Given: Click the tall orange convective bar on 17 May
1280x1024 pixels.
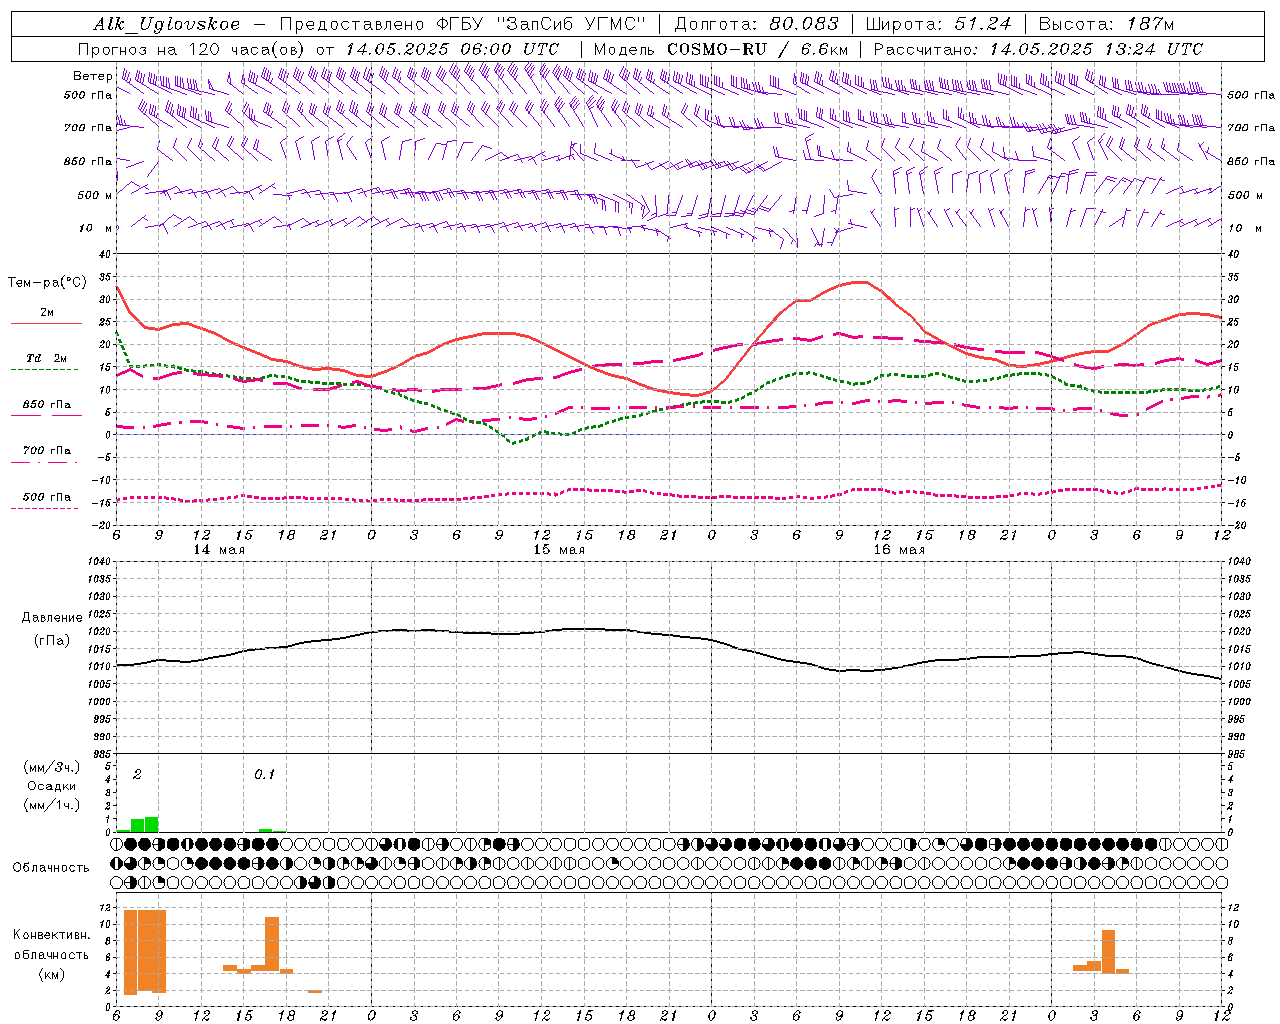Looking at the screenshot, I should point(1108,950).
